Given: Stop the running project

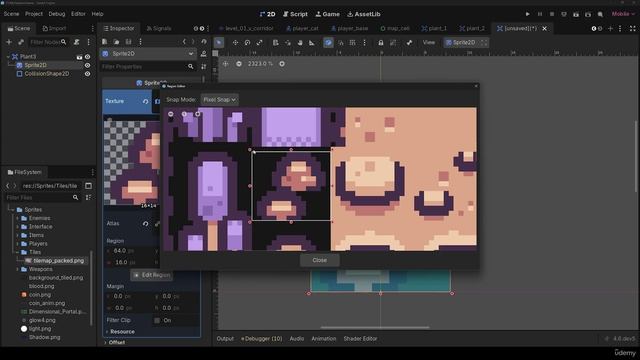Looking at the screenshot, I should (x=552, y=14).
